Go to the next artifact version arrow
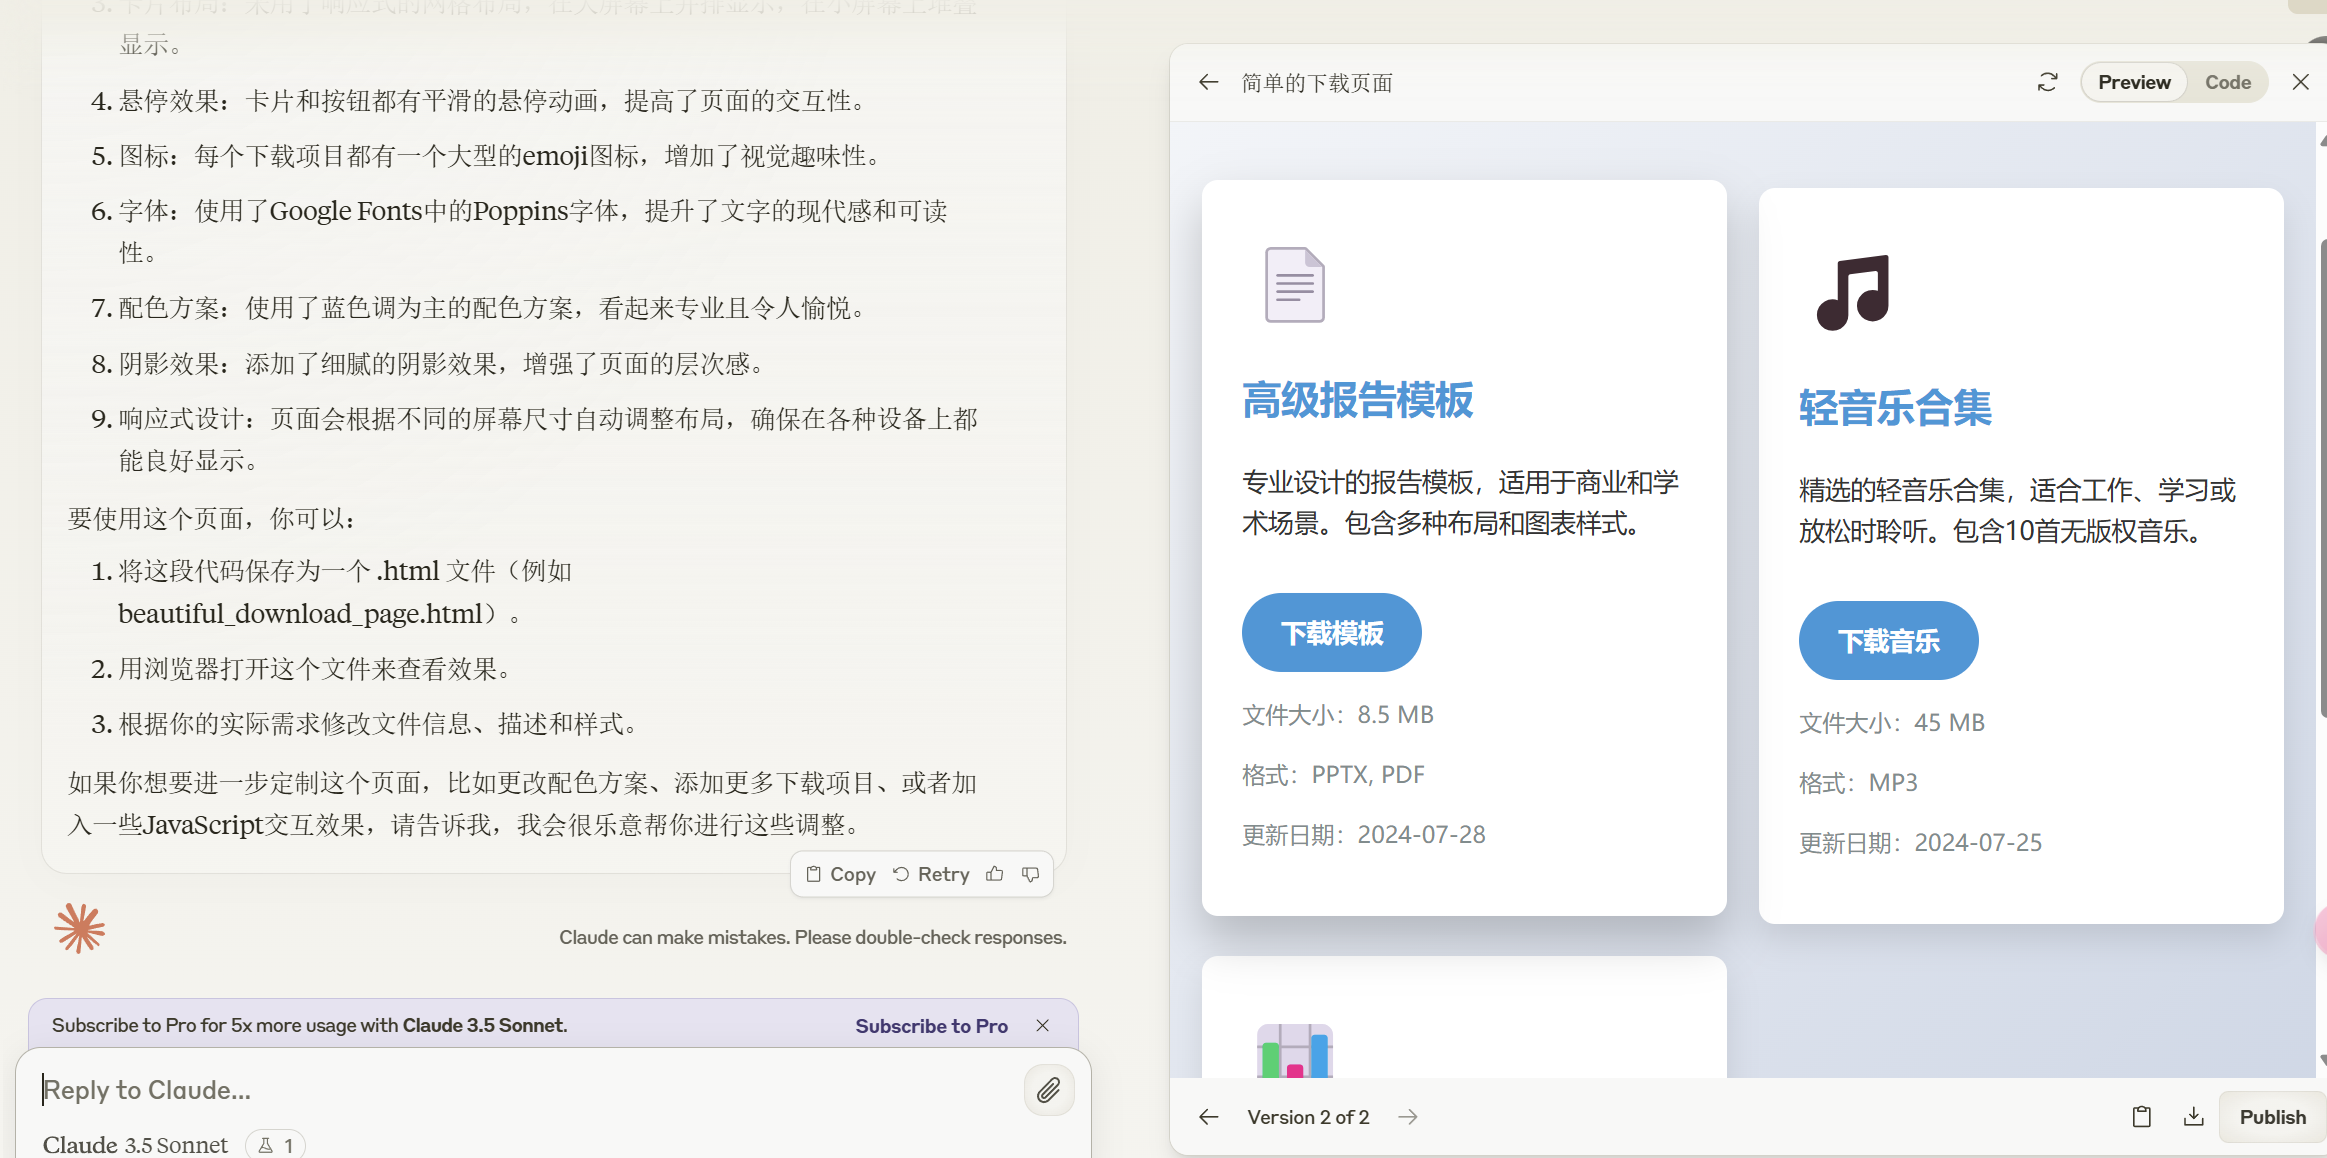Image resolution: width=2327 pixels, height=1158 pixels. pyautogui.click(x=1408, y=1117)
